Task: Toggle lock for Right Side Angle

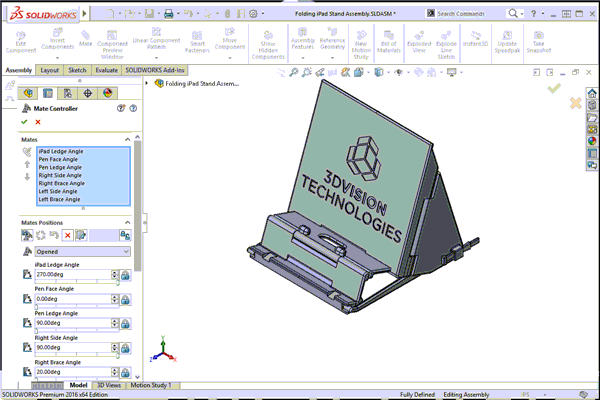Action: (126, 347)
